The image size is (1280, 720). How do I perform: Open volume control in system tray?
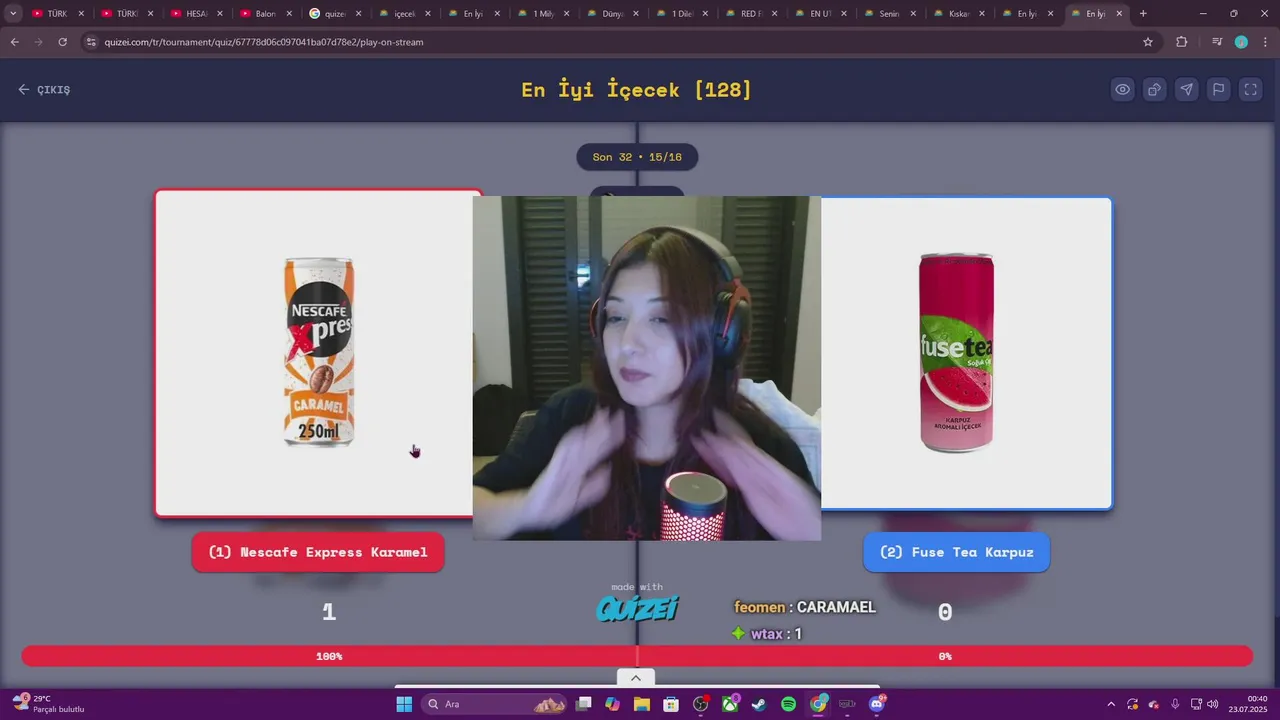coord(1212,704)
